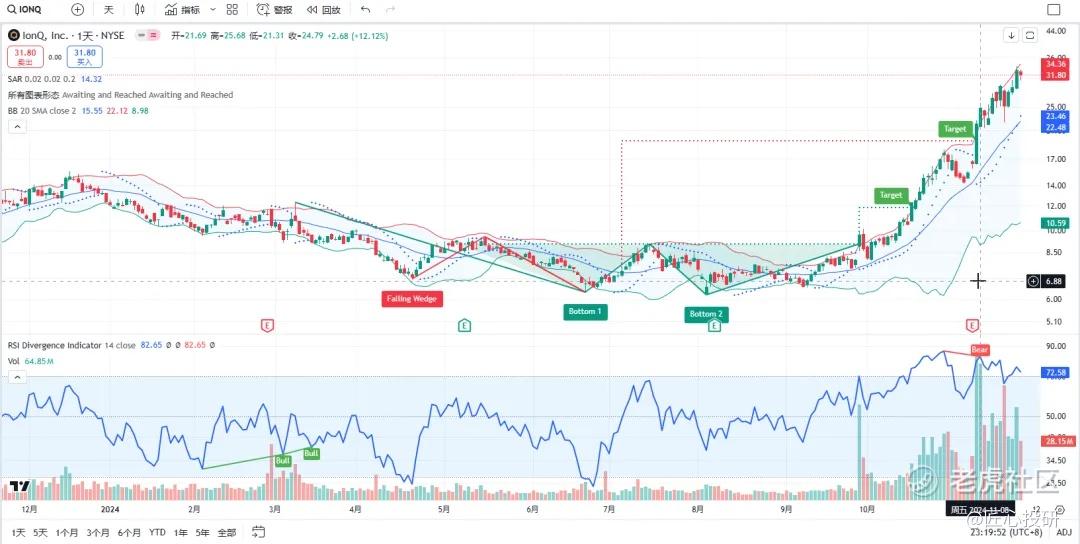Click the Falling Wedge pattern label
Screen dimensions: 1080x544
412,299
